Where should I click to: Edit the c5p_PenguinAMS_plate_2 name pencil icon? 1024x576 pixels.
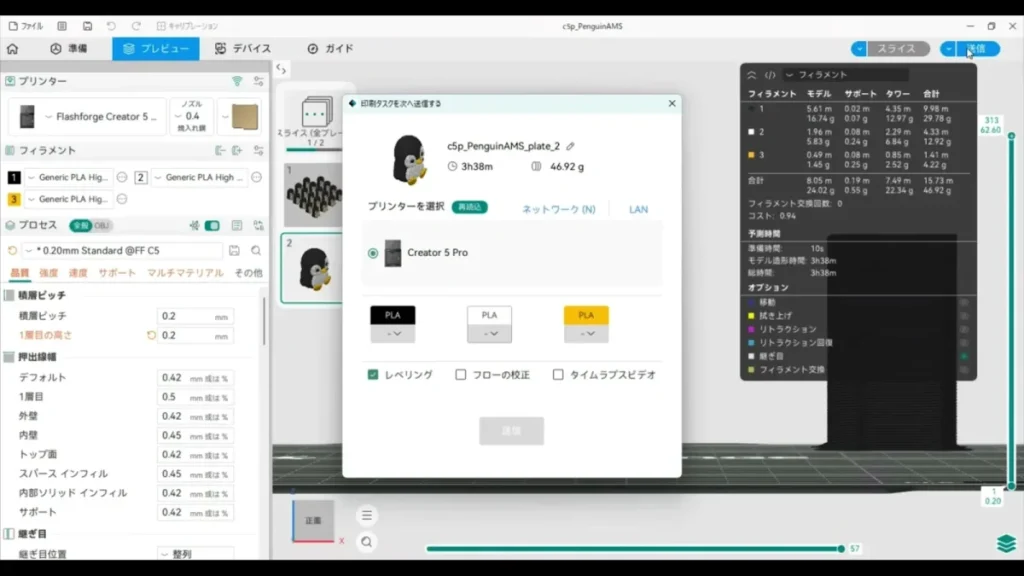click(x=570, y=146)
